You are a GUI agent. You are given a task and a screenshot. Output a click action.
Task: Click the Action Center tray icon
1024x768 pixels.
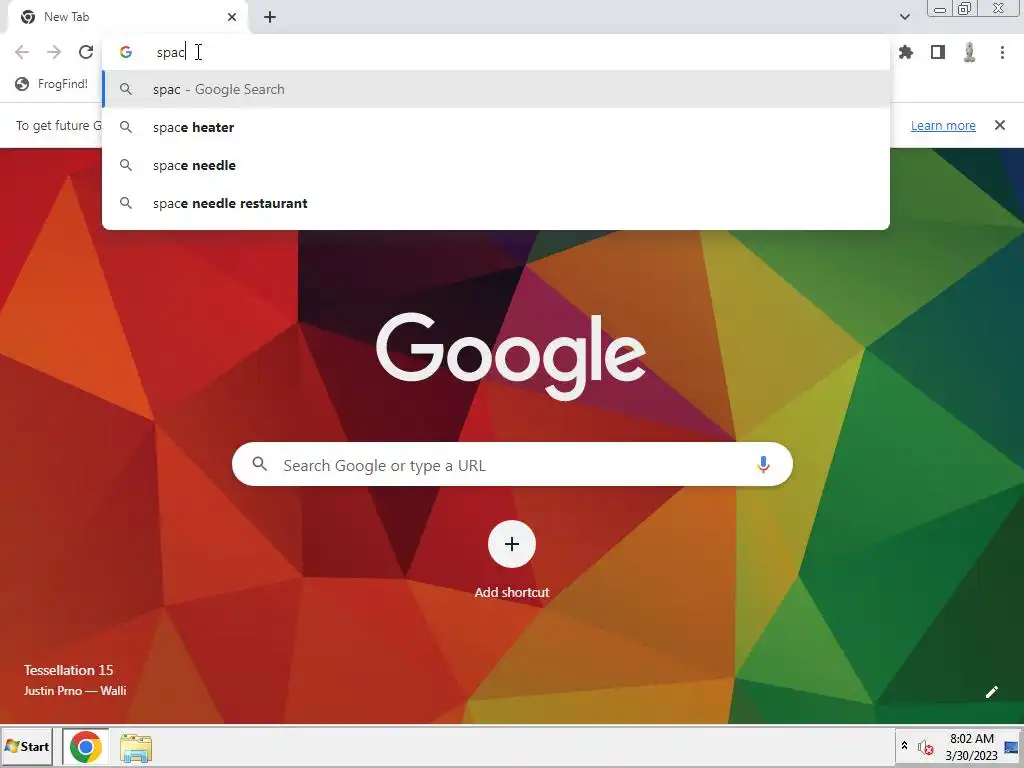(1011, 747)
